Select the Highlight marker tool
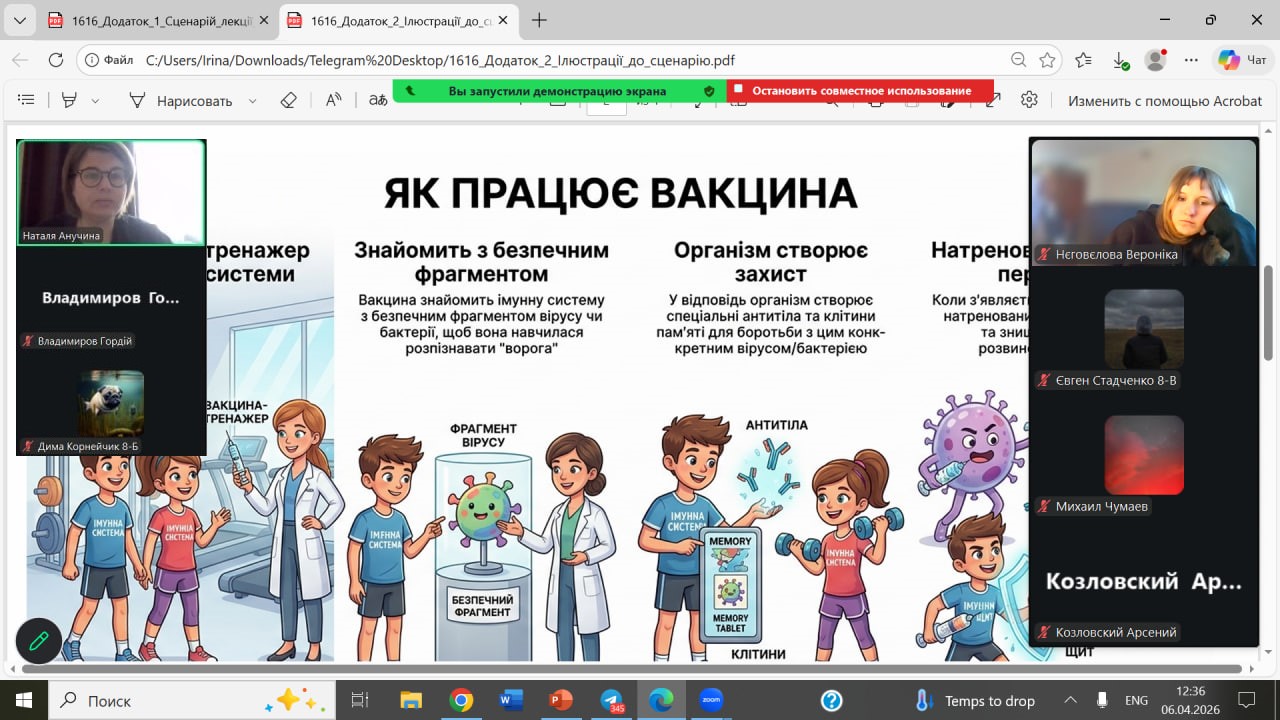The image size is (1280, 720). point(69,100)
